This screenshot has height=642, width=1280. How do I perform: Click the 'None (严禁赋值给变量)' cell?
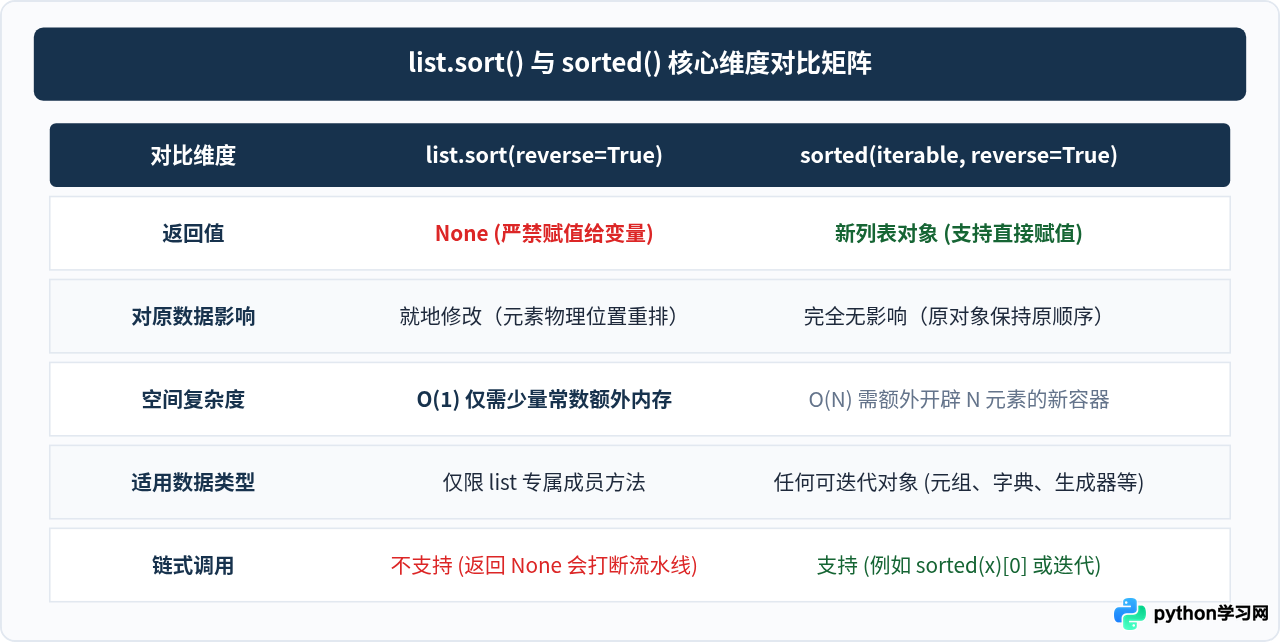[x=544, y=233]
